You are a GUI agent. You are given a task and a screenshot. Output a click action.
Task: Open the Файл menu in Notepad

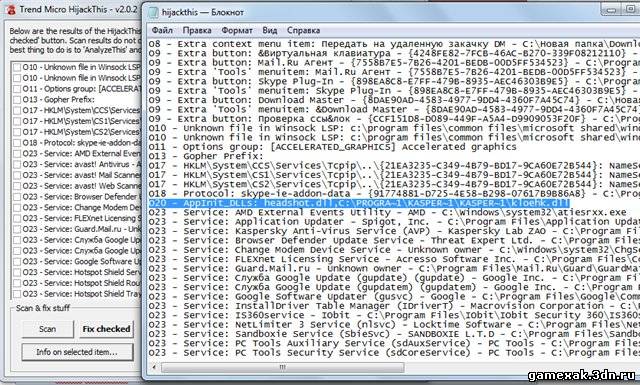tap(162, 30)
